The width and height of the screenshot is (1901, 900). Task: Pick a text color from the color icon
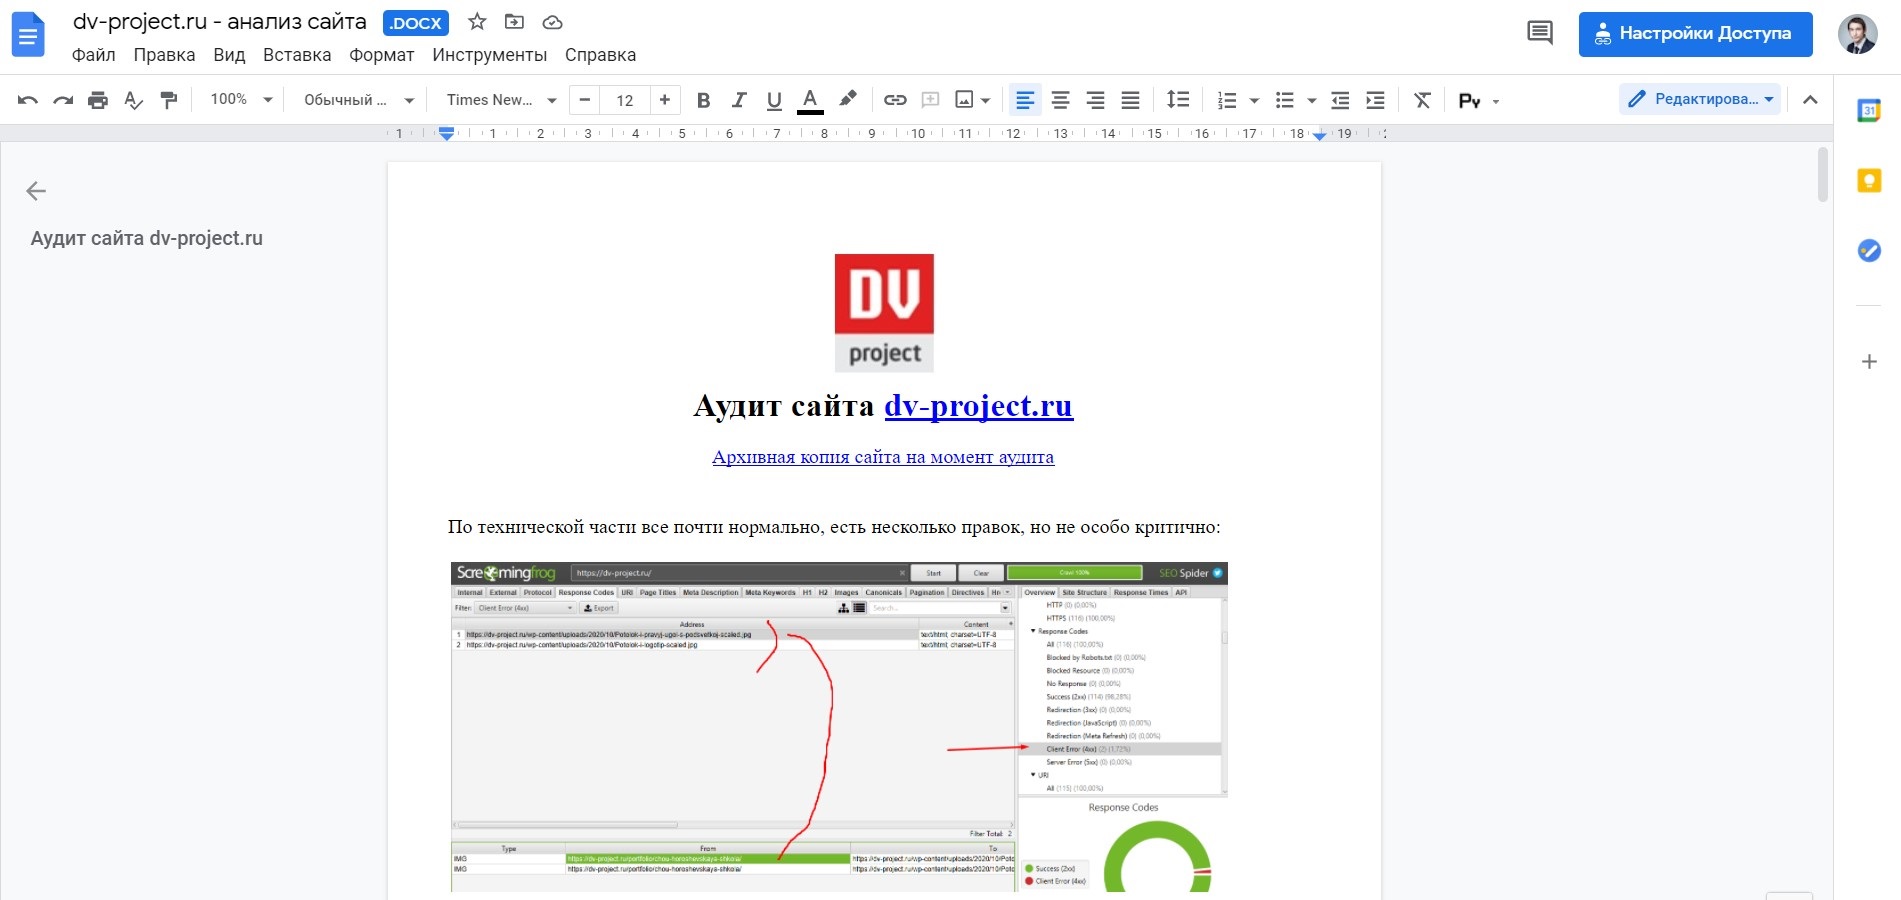[809, 99]
